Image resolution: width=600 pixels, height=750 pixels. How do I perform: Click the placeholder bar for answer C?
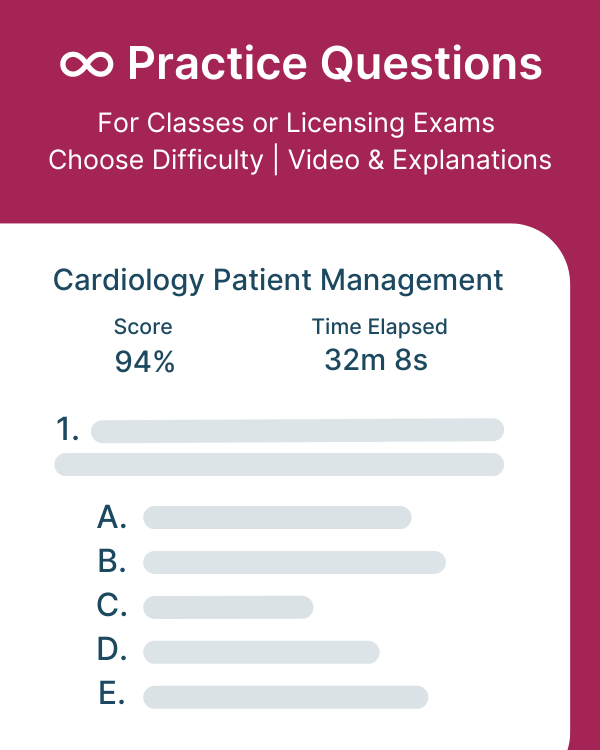tap(228, 607)
